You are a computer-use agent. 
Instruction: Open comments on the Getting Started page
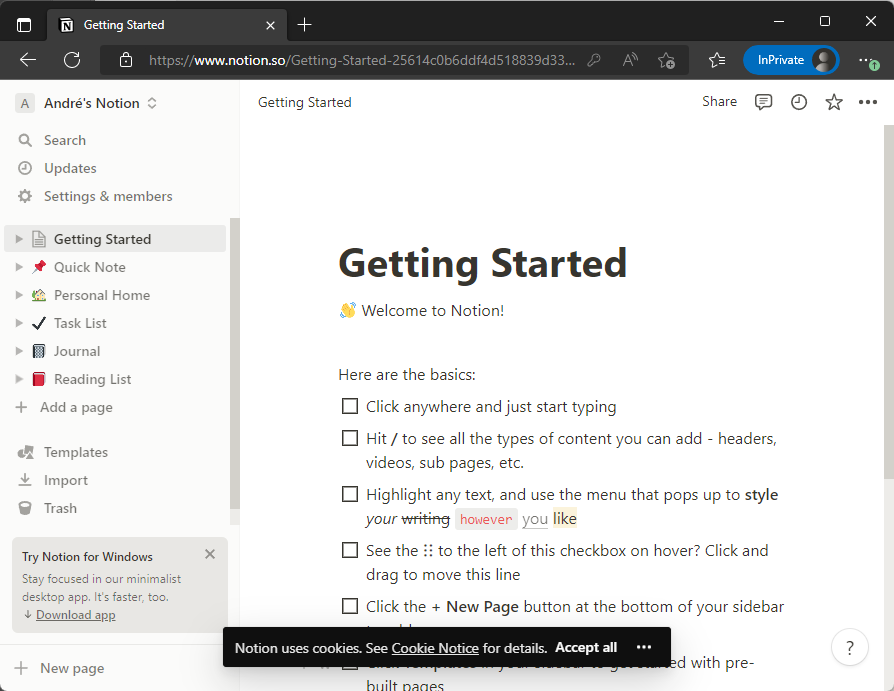click(763, 102)
